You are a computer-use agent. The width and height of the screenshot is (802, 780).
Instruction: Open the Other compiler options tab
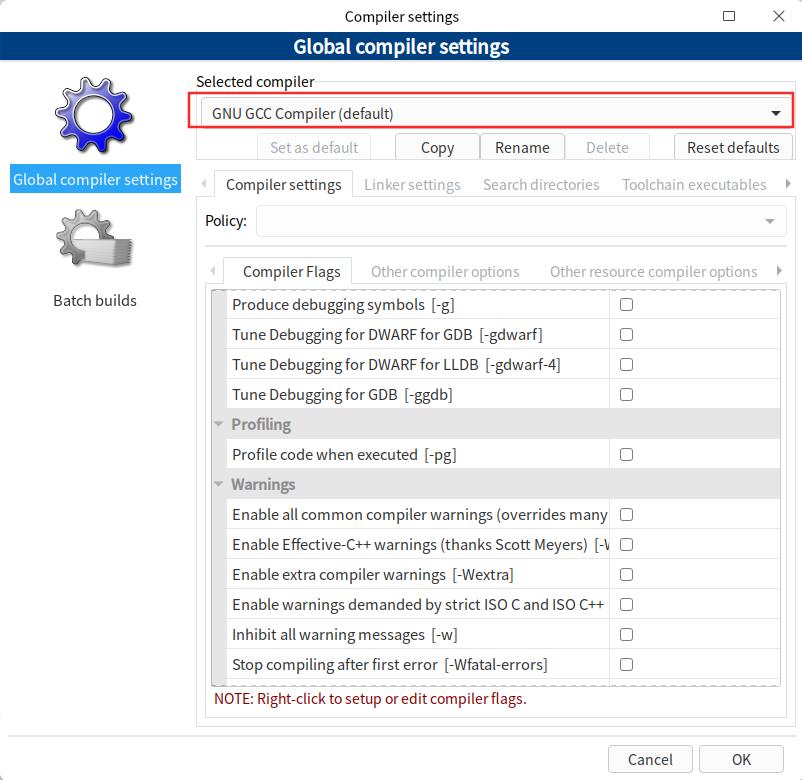tap(445, 272)
